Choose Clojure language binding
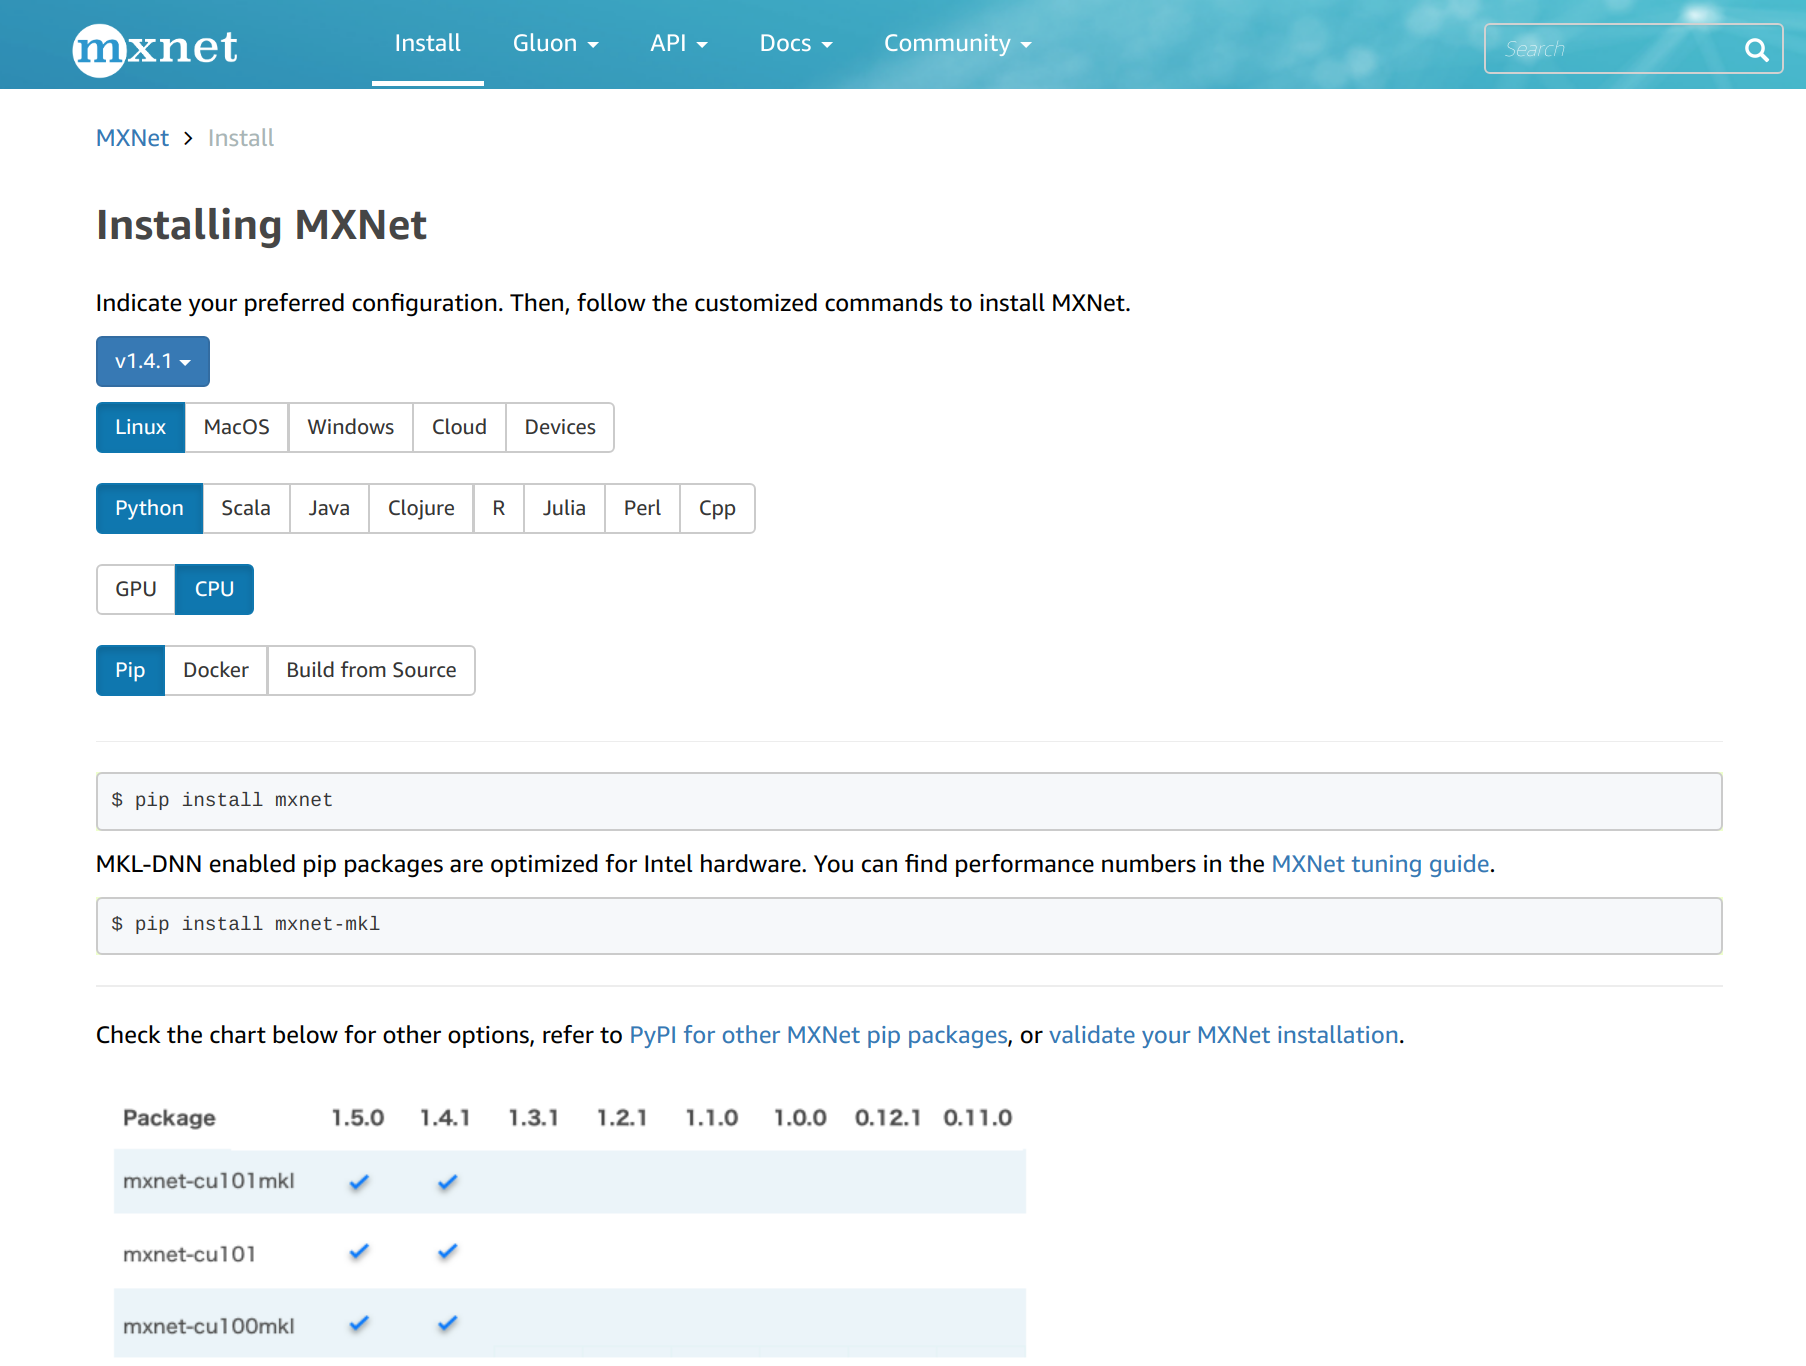 pyautogui.click(x=421, y=508)
